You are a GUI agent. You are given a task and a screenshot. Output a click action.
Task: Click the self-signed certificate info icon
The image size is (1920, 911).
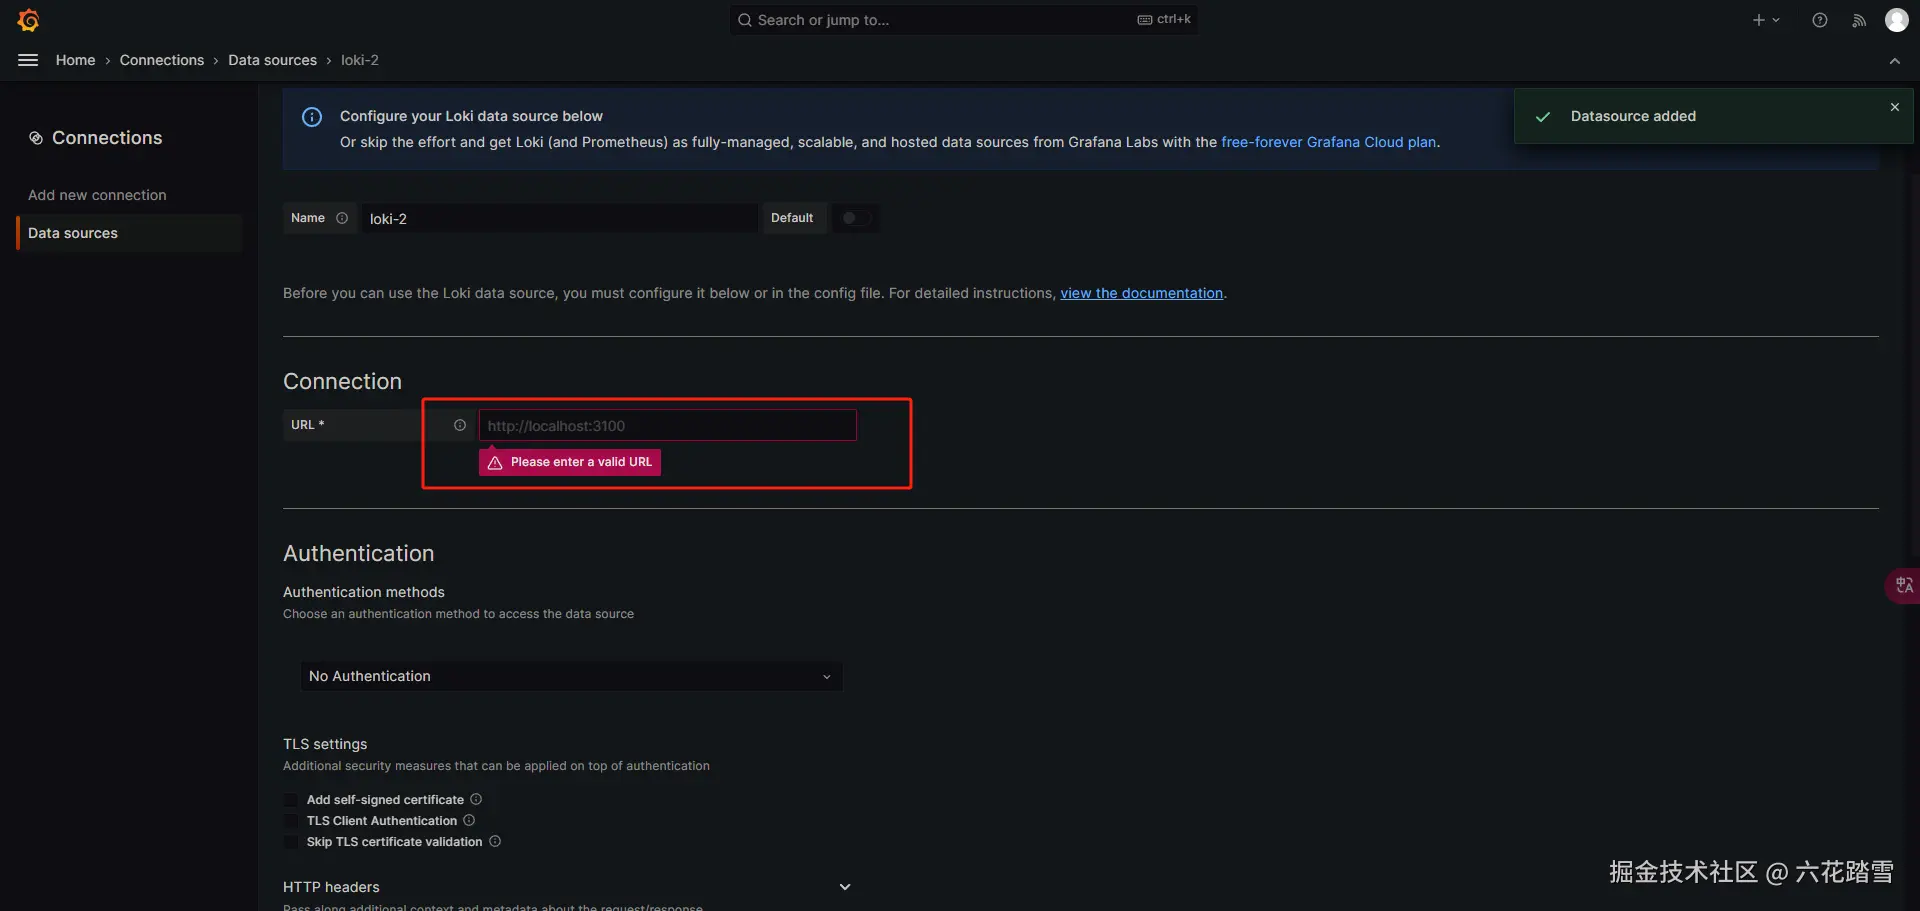476,799
